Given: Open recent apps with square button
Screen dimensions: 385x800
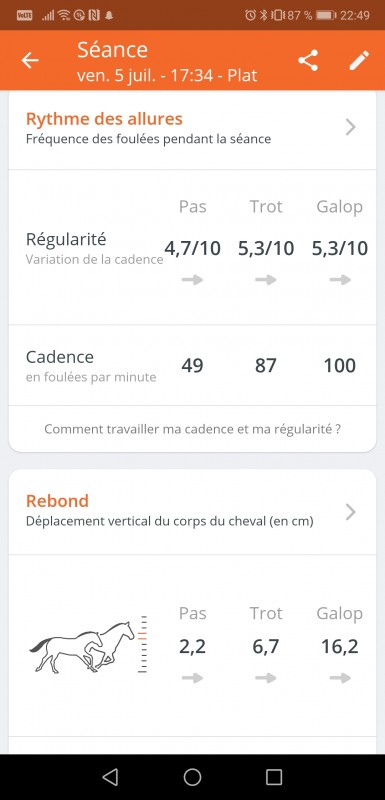Looking at the screenshot, I should click(x=274, y=777).
